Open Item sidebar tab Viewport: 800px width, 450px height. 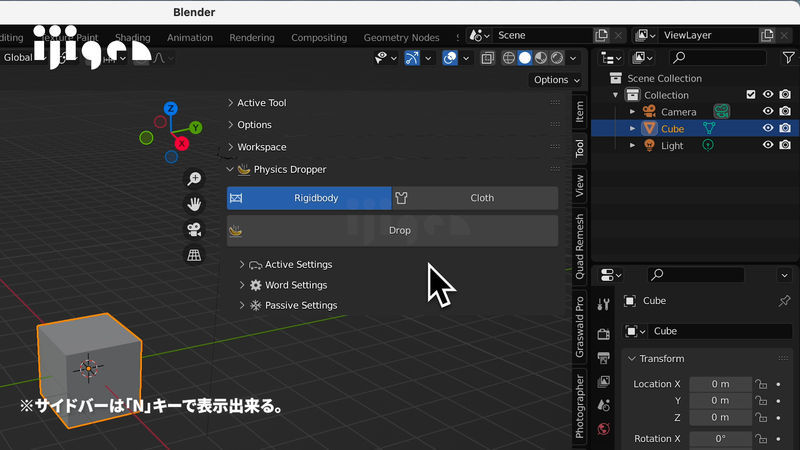point(580,112)
